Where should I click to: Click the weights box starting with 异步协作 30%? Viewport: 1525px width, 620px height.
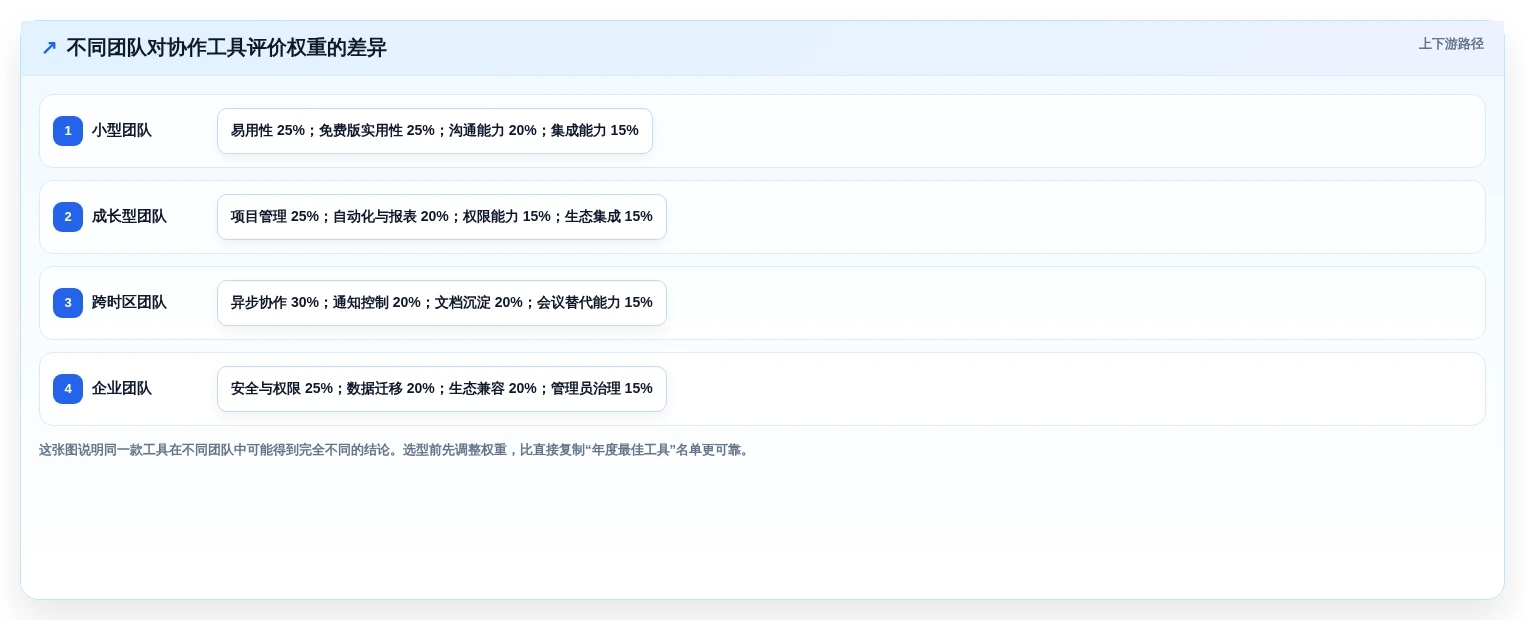[x=442, y=303]
